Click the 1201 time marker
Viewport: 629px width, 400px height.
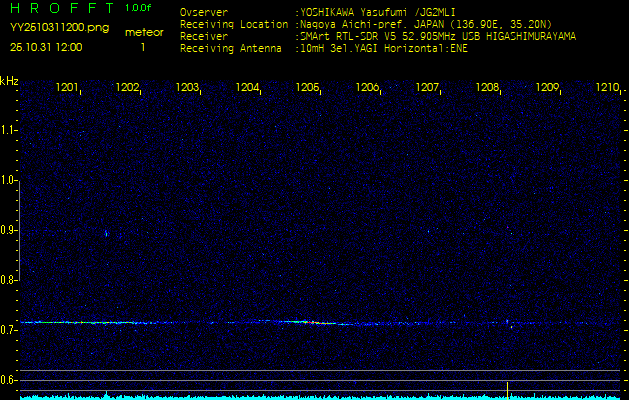(x=68, y=88)
